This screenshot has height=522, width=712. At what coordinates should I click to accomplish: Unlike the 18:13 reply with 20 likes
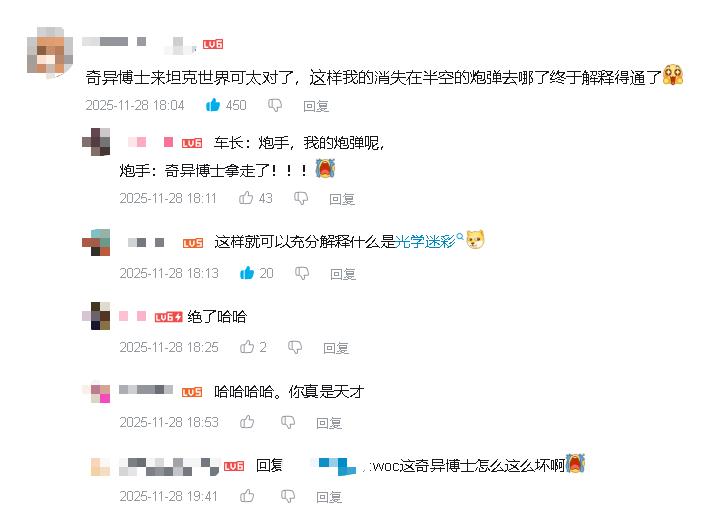[x=247, y=273]
